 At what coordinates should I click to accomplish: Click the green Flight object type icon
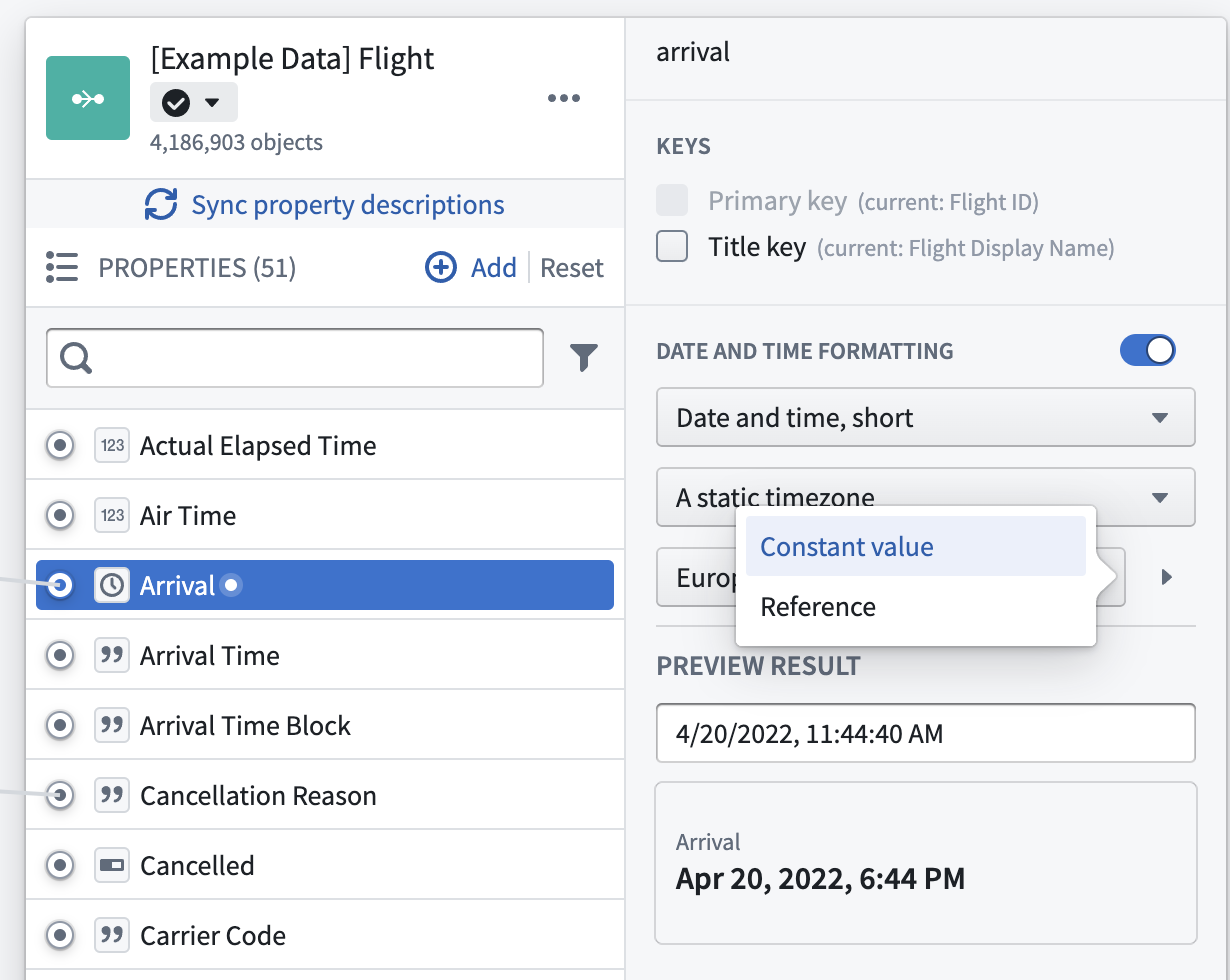88,98
